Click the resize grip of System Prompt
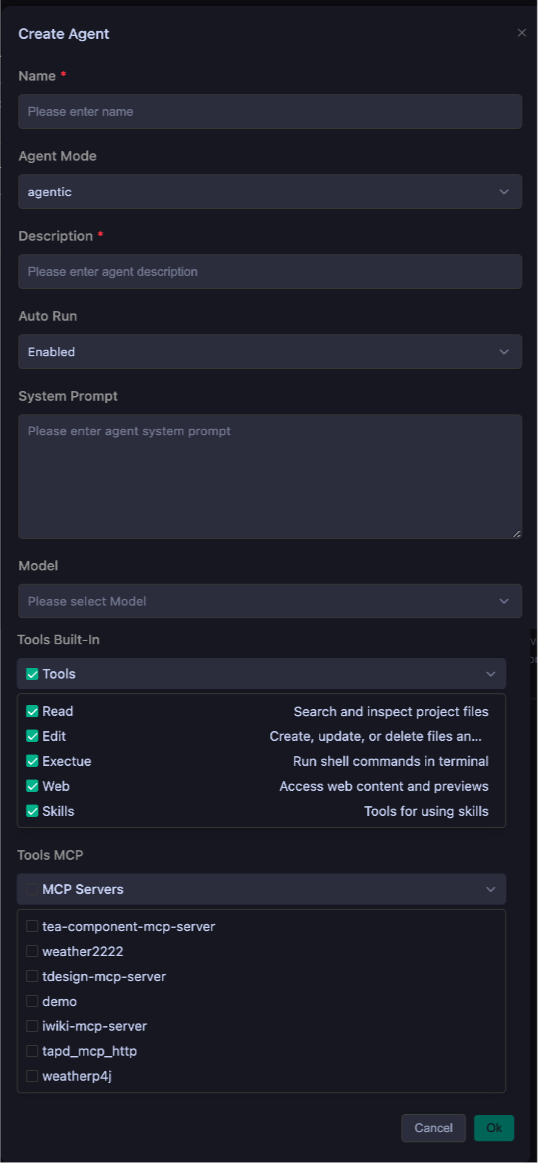The height and width of the screenshot is (1163, 538). click(x=516, y=533)
